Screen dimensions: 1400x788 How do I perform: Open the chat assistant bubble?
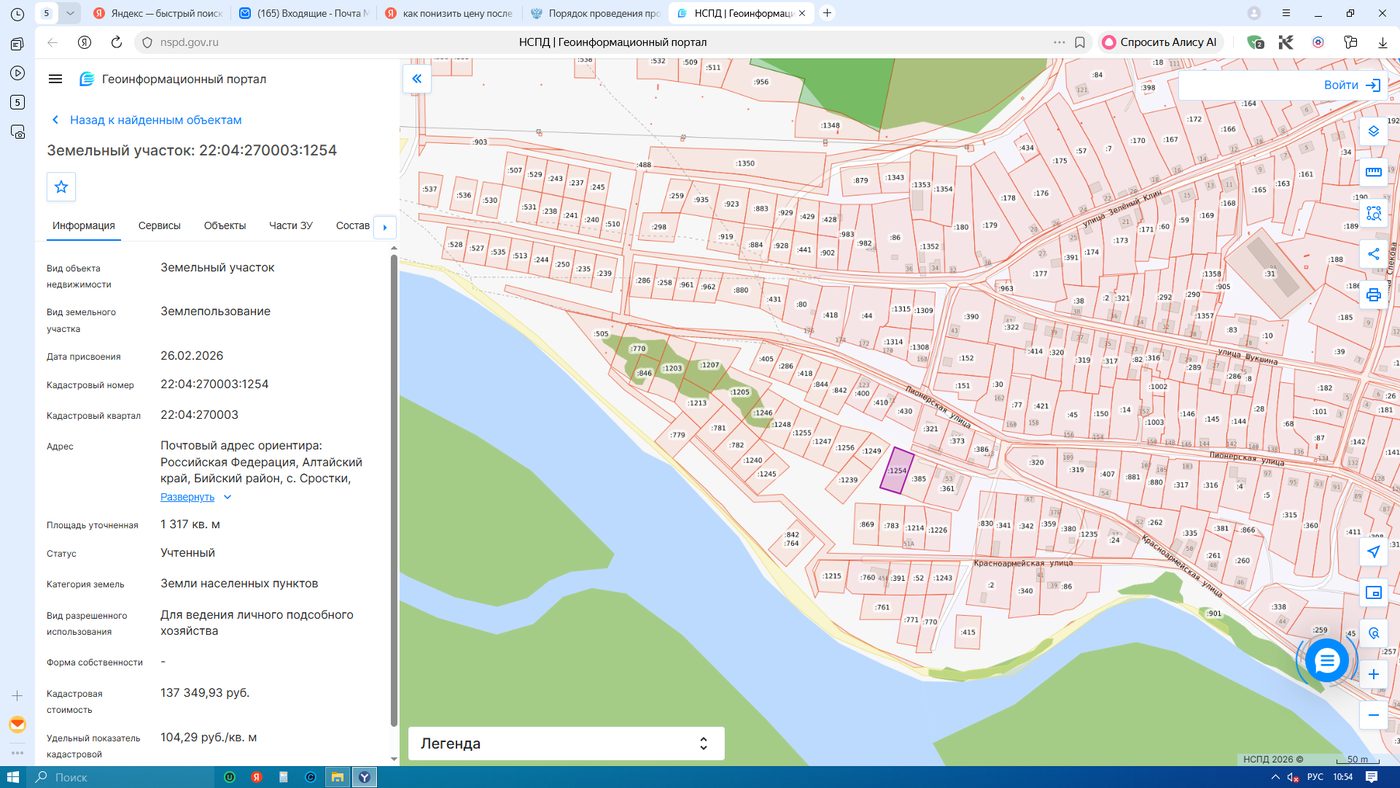click(x=1327, y=660)
